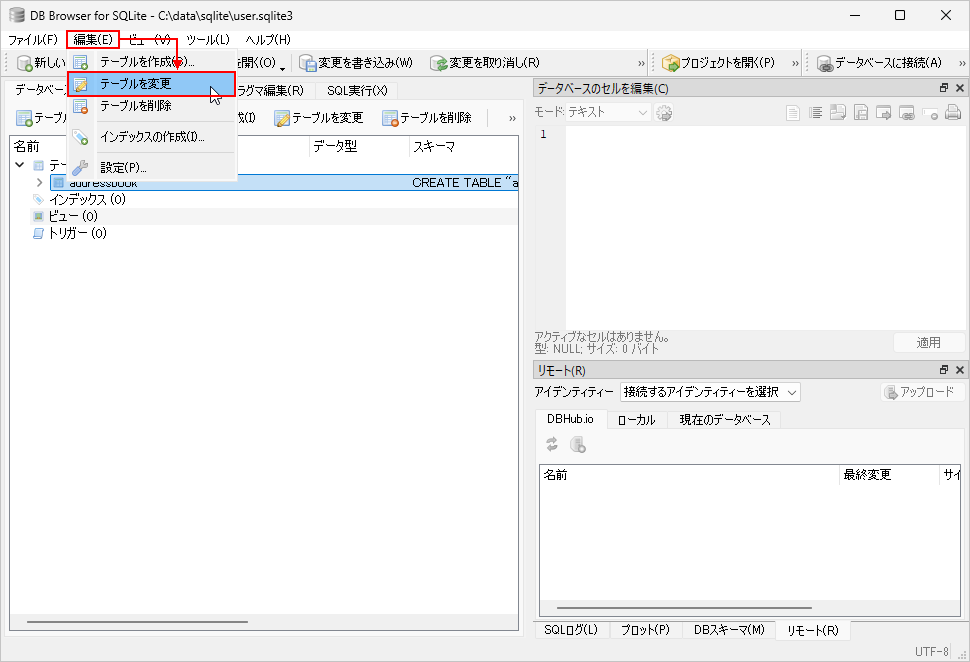Click the 変更を書き込み save changes icon

tap(308, 63)
